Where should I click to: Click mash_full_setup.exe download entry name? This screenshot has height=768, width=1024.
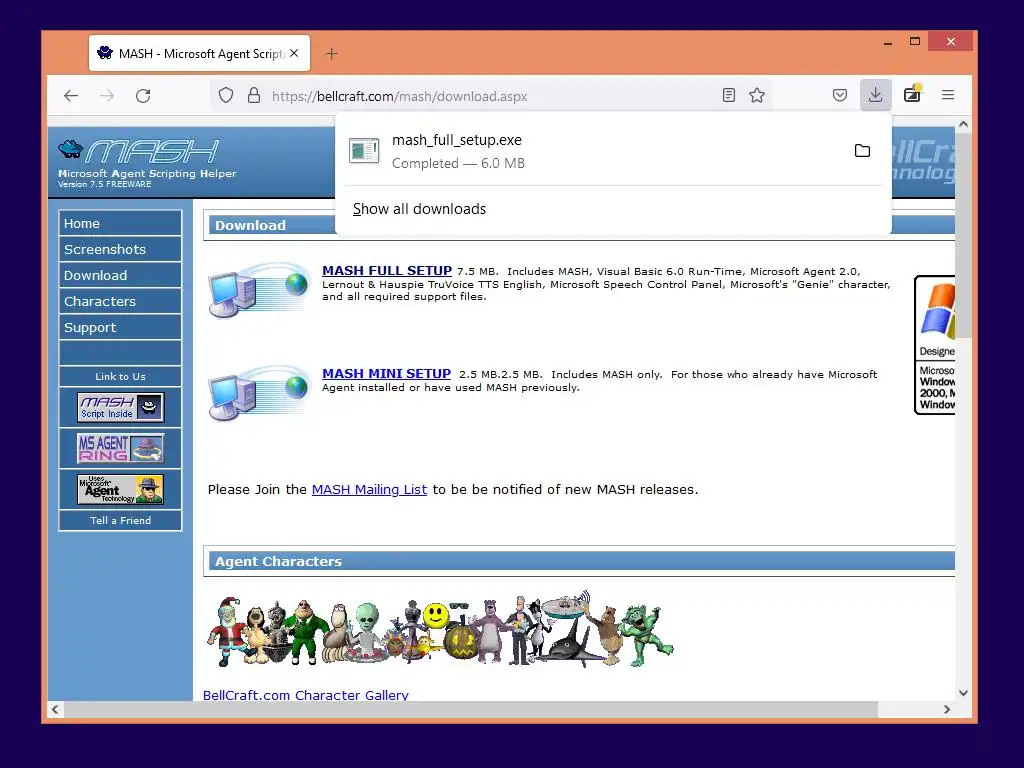tap(456, 140)
